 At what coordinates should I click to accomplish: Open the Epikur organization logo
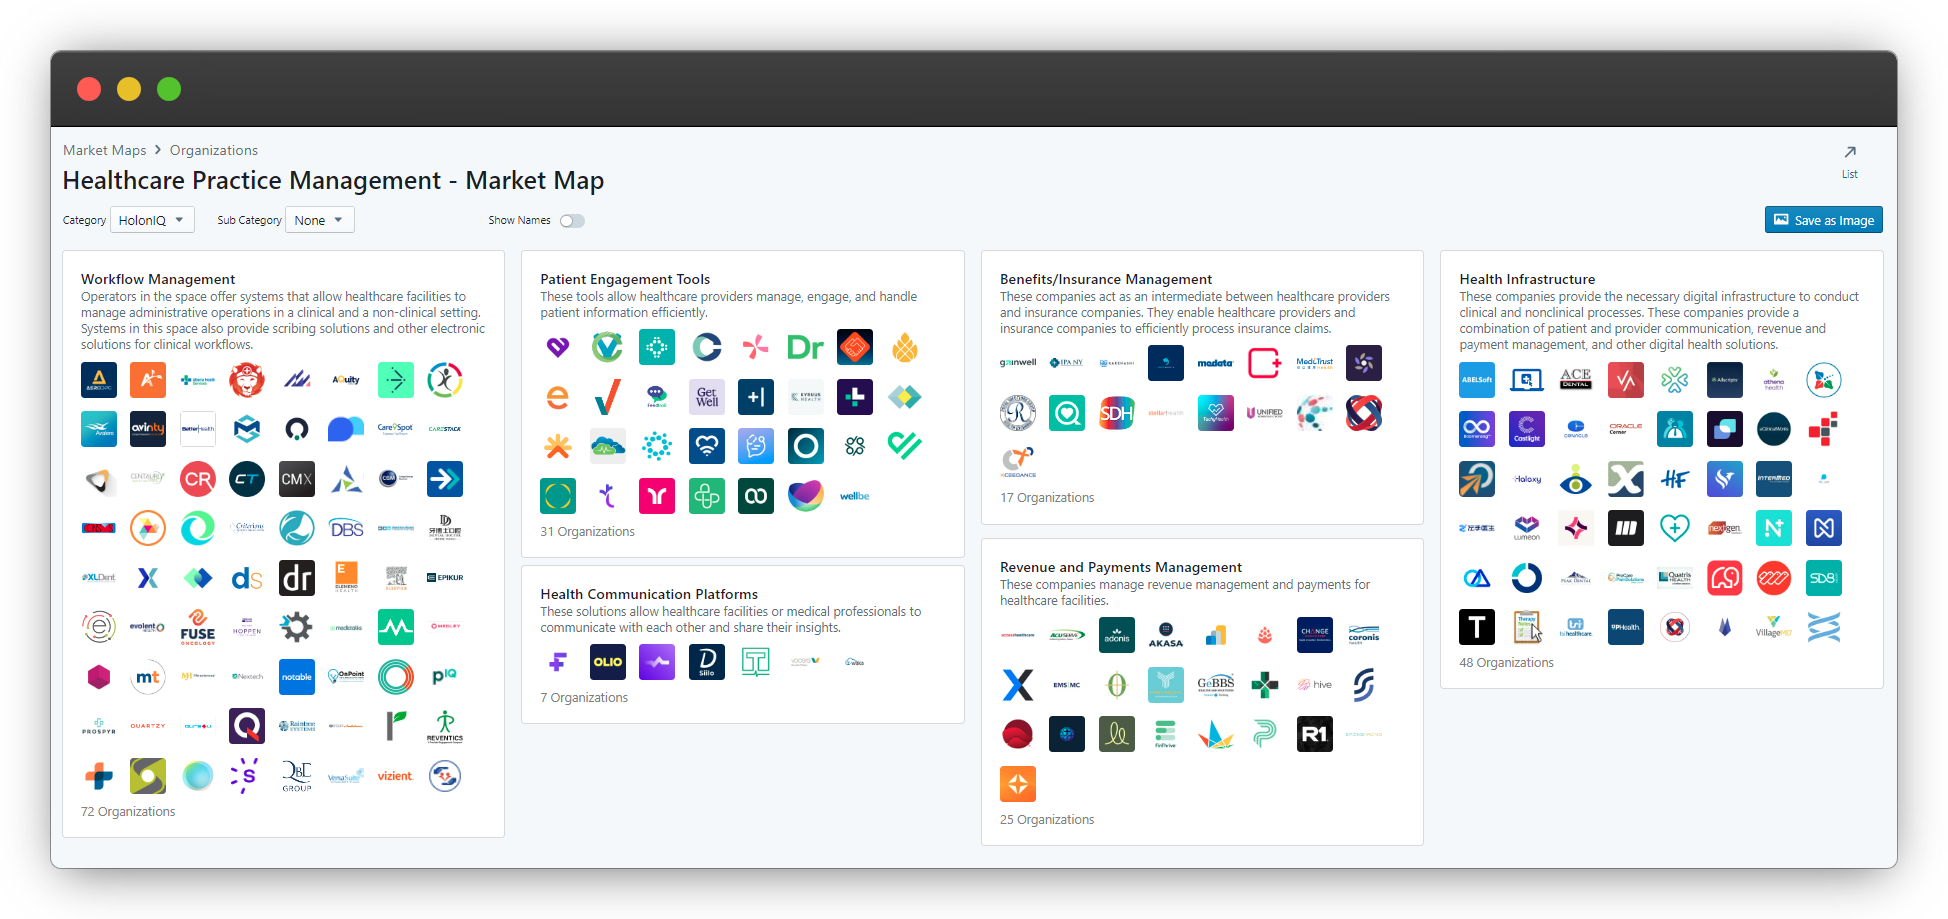[x=445, y=578]
